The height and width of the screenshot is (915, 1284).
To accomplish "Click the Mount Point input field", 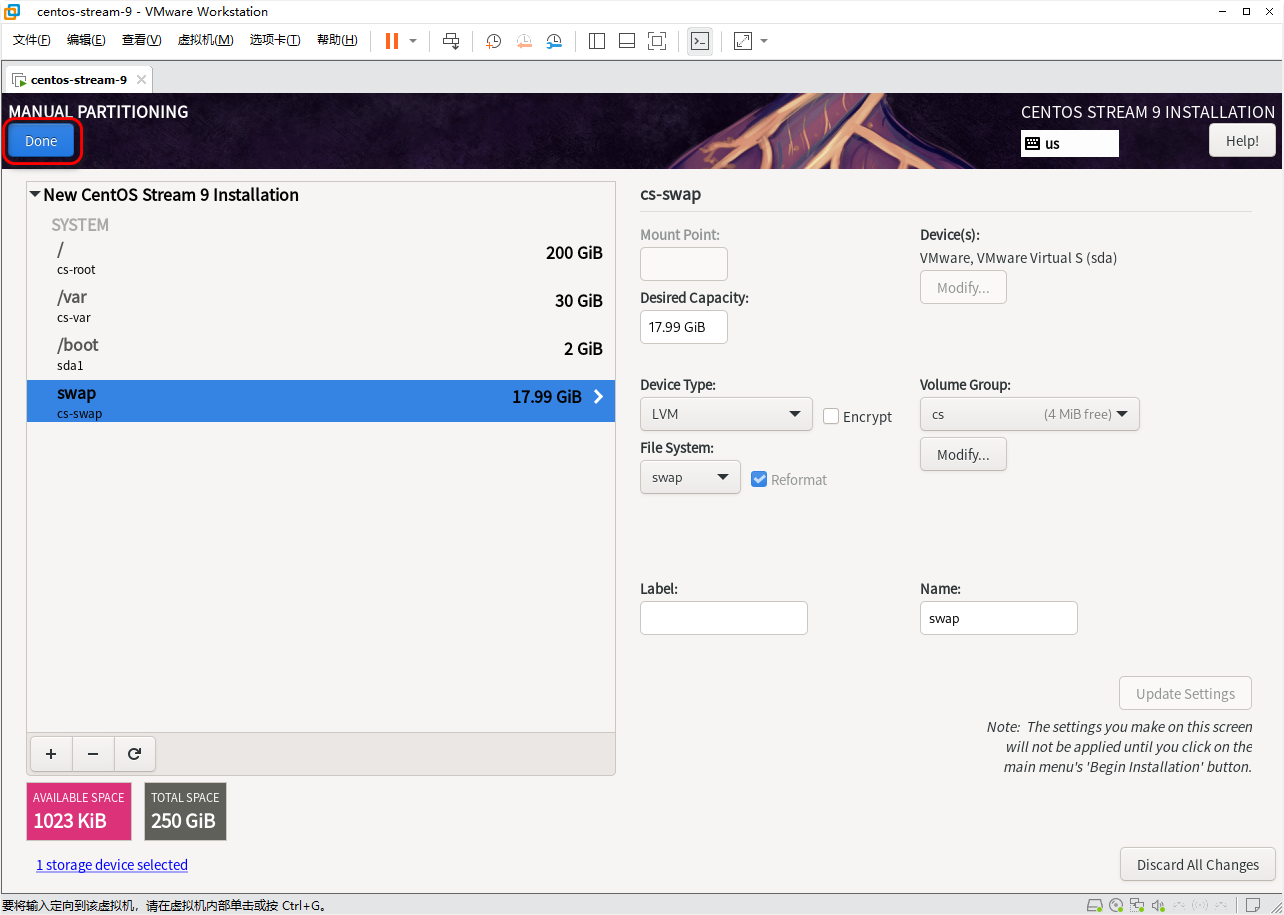I will point(684,264).
